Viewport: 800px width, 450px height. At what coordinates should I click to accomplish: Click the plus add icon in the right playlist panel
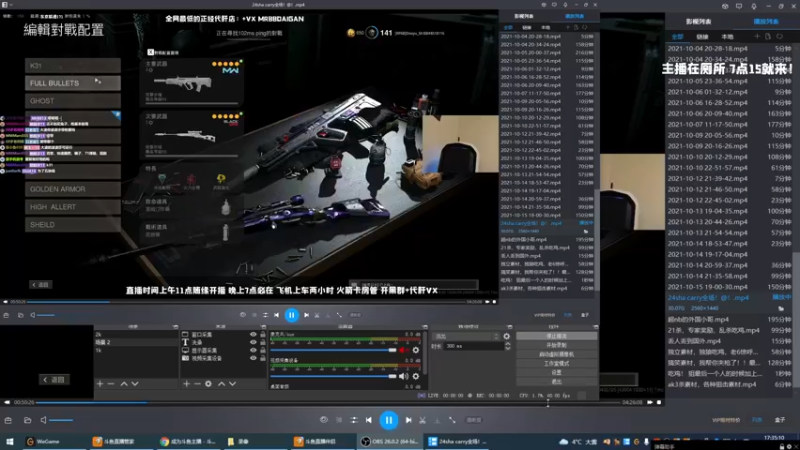point(757,36)
